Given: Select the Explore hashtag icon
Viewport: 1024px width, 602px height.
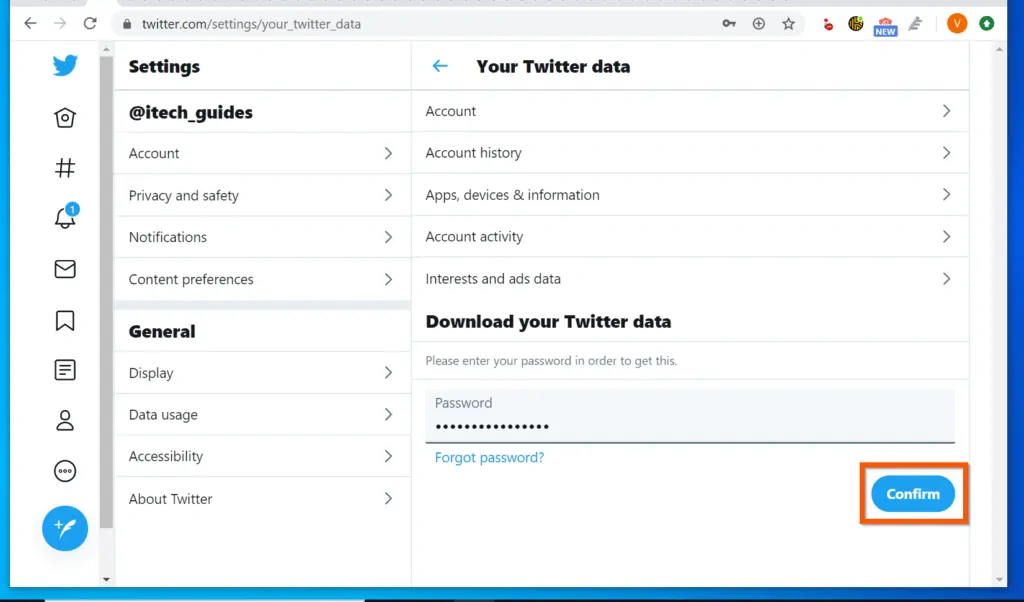Looking at the screenshot, I should click(65, 168).
